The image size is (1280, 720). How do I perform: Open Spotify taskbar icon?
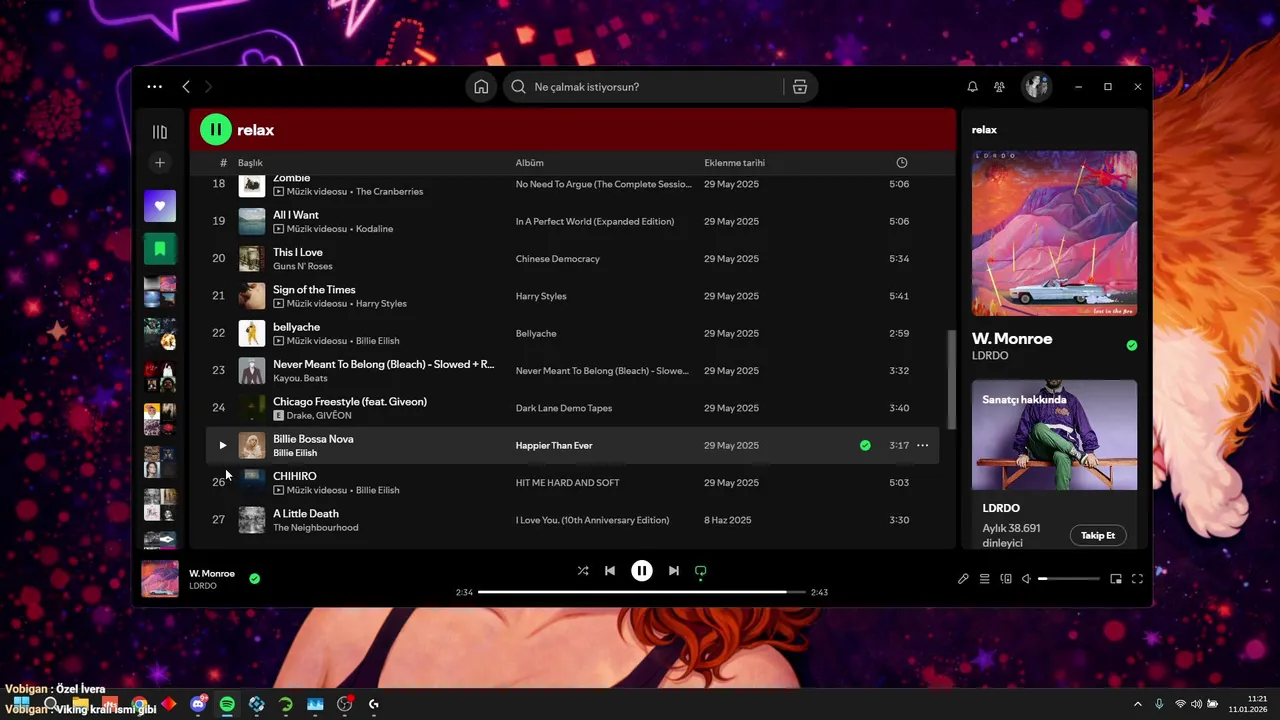pyautogui.click(x=227, y=704)
